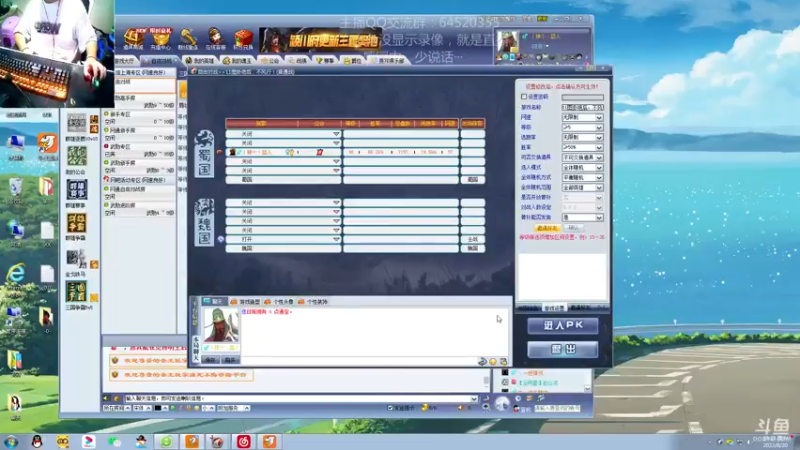The image size is (800, 450).
Task: Open the 逃跑率 dropdown in room settings
Action: (x=583, y=137)
